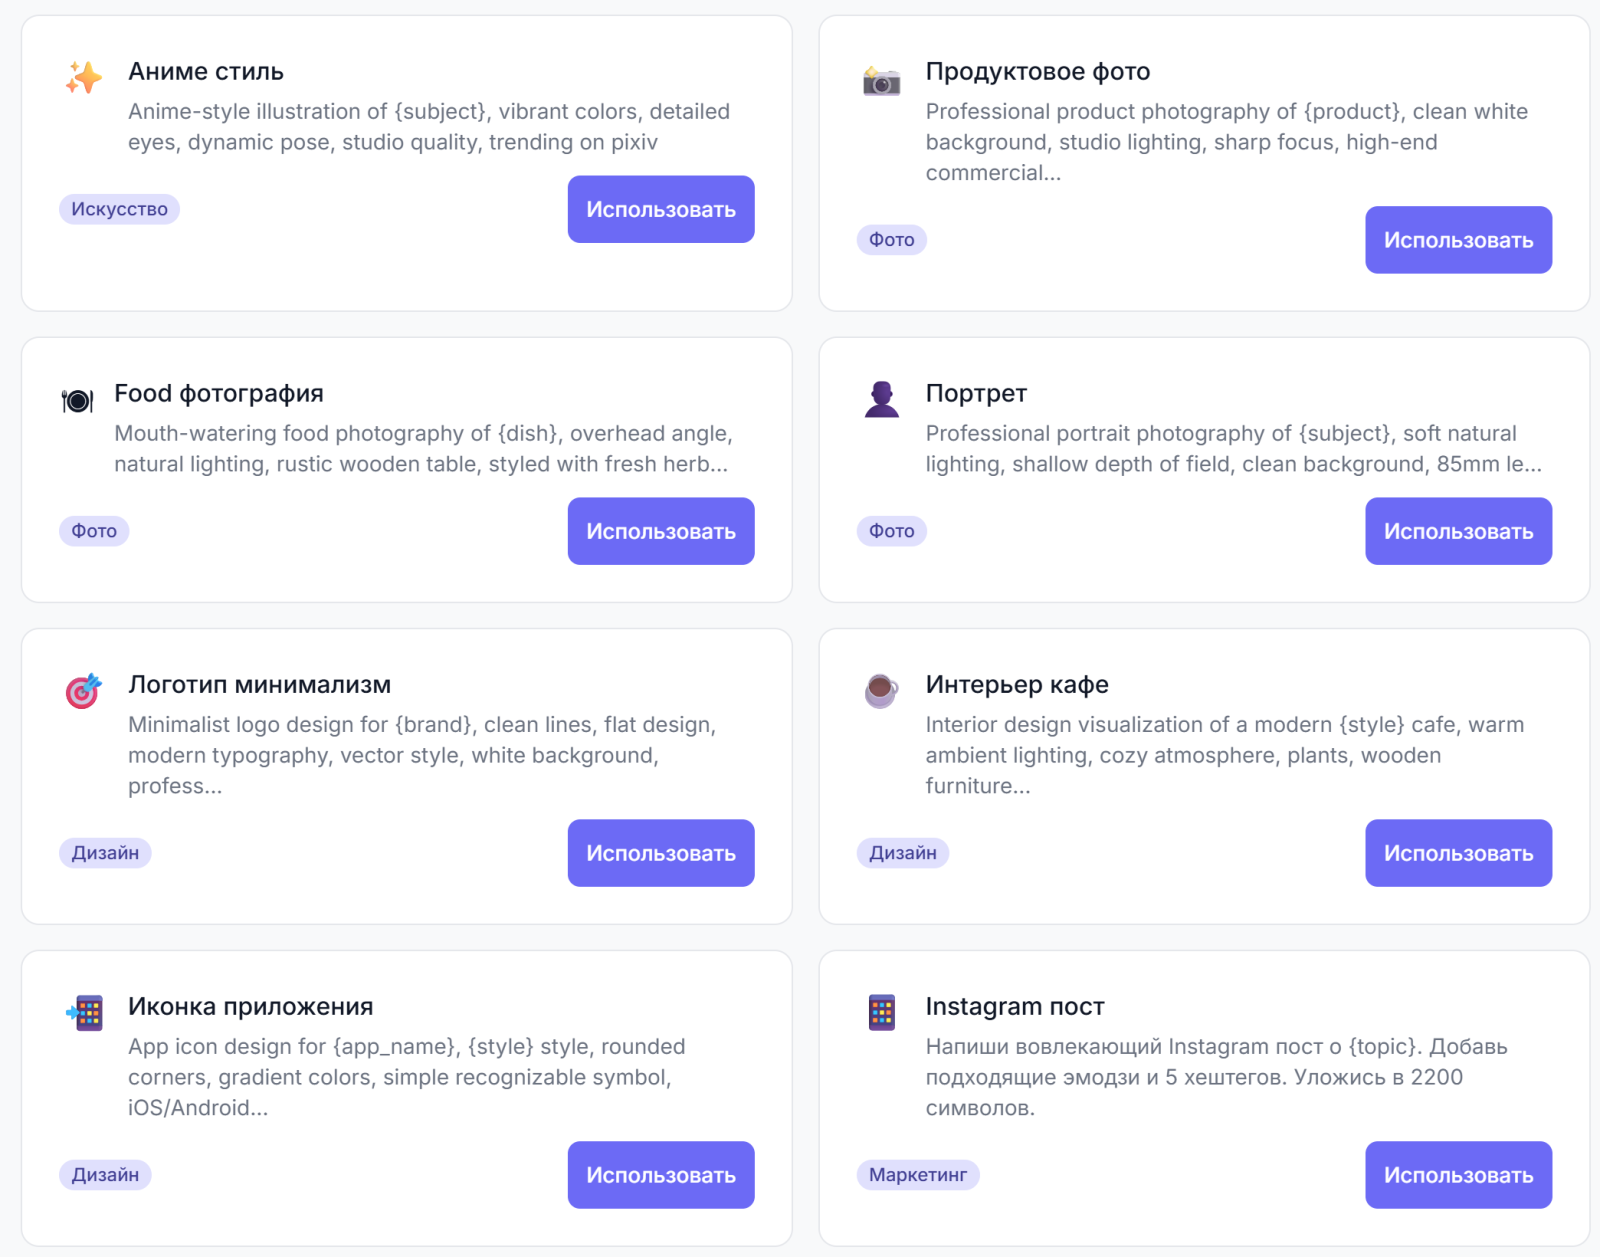Screen dimensions: 1600x1257
Task: Select the Маркетинг tag on Instagram пост
Action: 918,1175
